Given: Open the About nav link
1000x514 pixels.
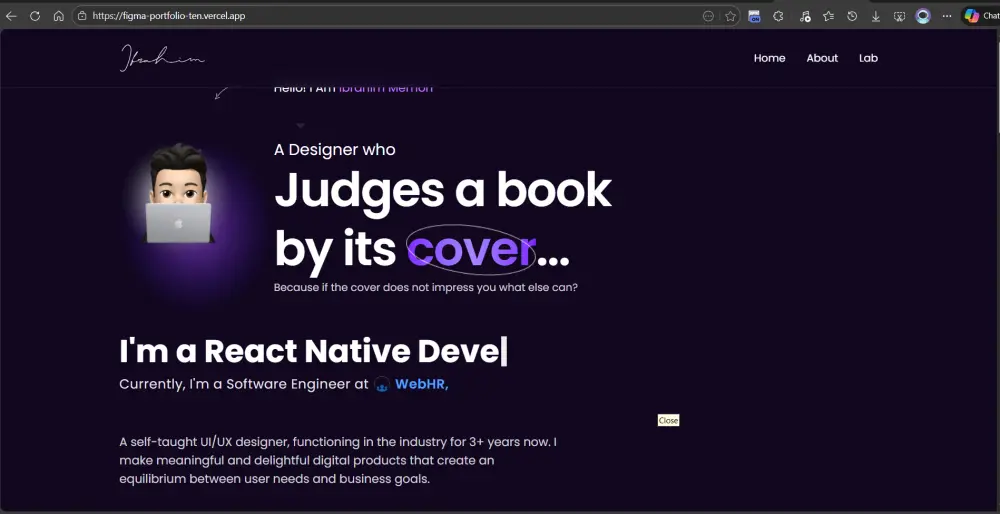Looking at the screenshot, I should (822, 58).
